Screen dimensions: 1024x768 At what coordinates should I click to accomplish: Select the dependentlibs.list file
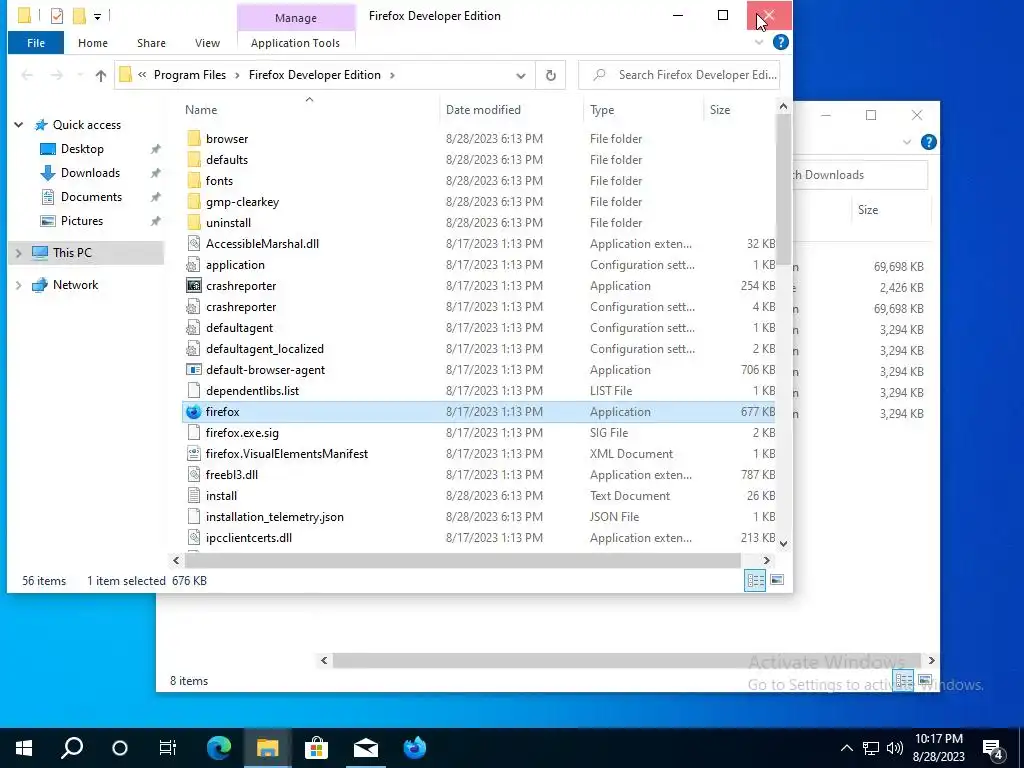(x=252, y=391)
